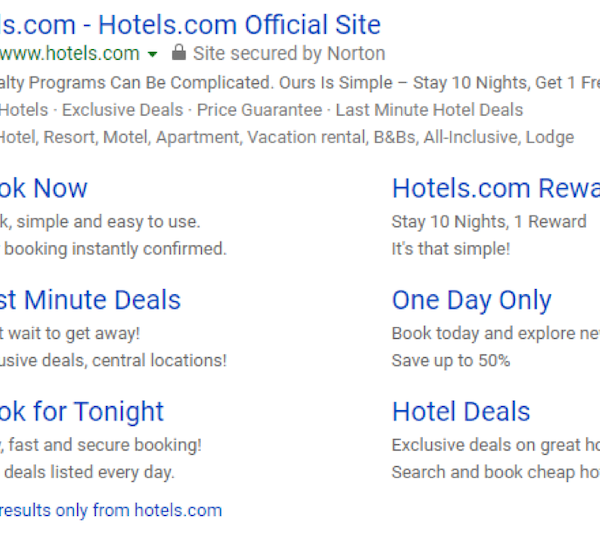The height and width of the screenshot is (539, 600).
Task: Select the Book Now sitelink
Action: pyautogui.click(x=44, y=188)
